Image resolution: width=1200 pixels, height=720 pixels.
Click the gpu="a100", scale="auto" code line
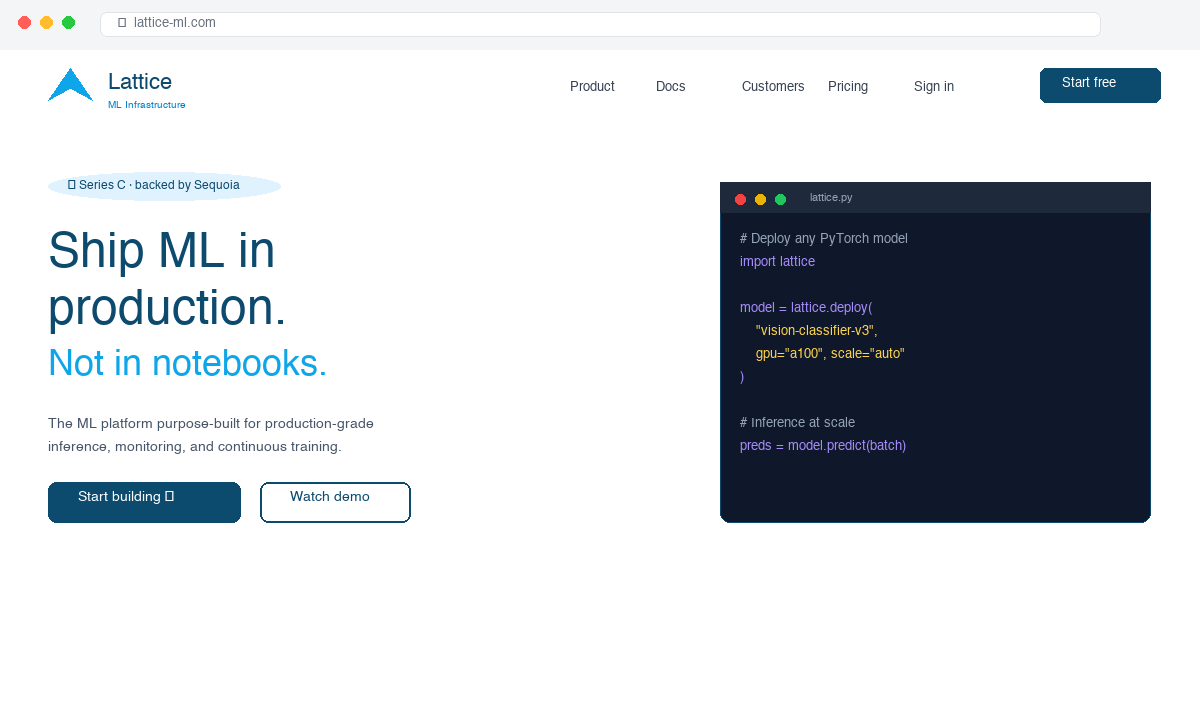pos(830,354)
